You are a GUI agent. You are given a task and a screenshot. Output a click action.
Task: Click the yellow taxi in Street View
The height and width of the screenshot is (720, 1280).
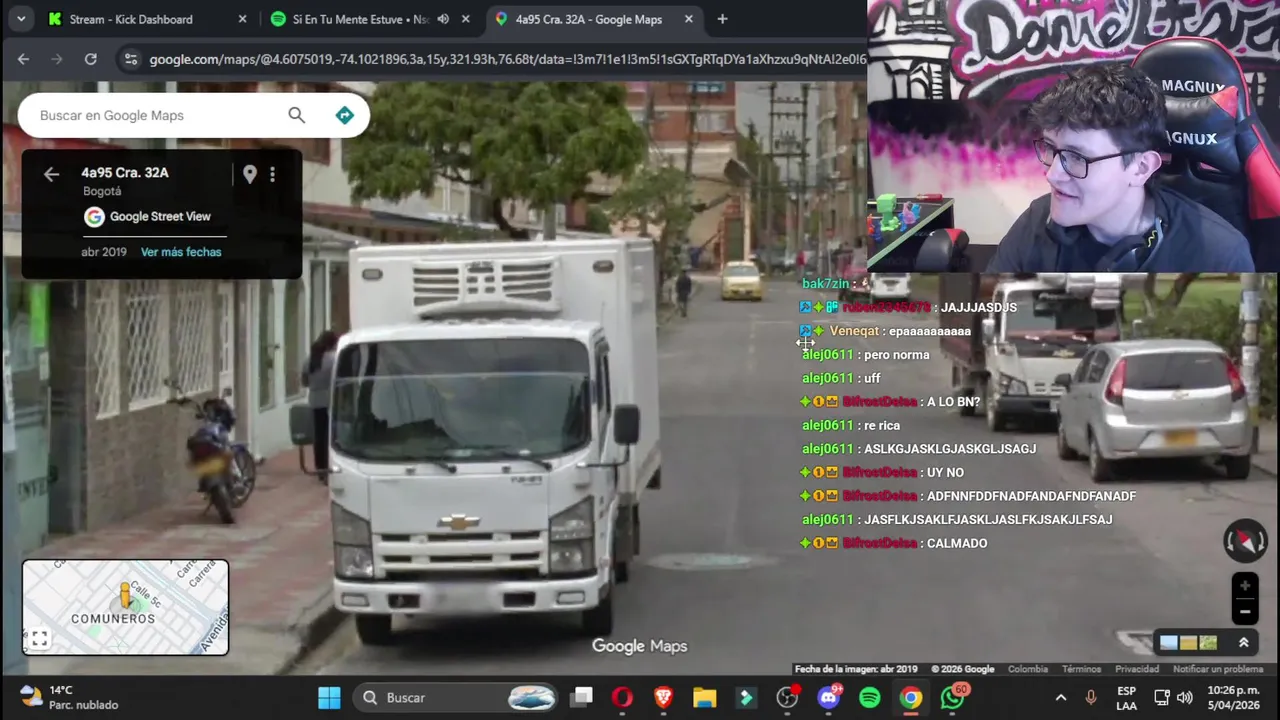(x=741, y=280)
